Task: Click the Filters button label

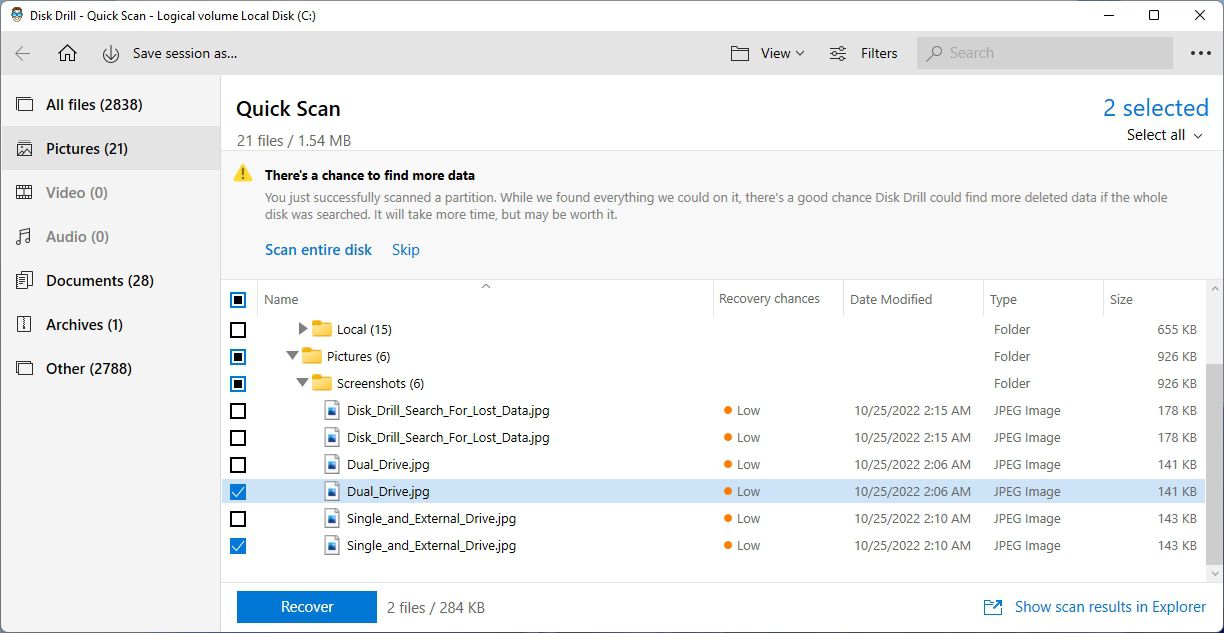Action: pos(879,53)
